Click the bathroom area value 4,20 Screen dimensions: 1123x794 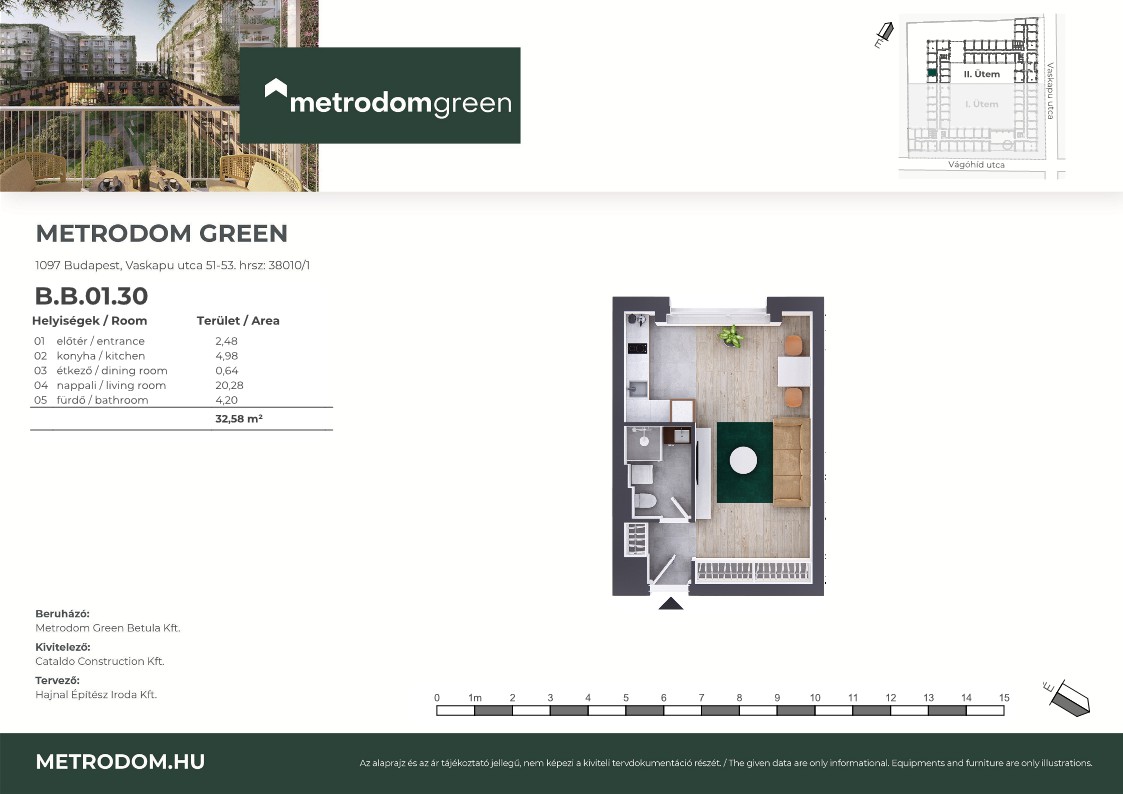click(226, 400)
